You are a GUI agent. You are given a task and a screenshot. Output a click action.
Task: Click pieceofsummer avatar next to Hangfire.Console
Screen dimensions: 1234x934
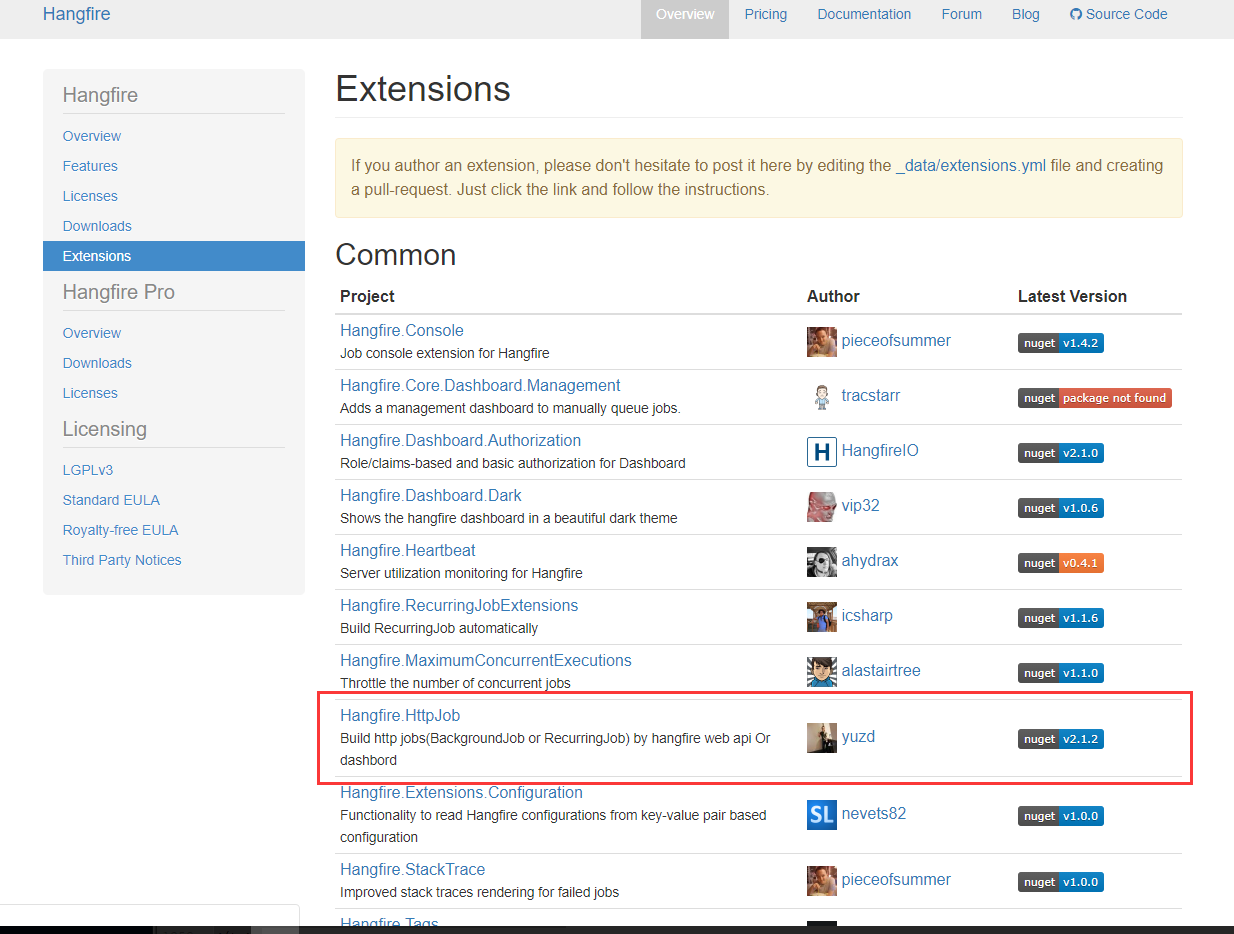(821, 341)
